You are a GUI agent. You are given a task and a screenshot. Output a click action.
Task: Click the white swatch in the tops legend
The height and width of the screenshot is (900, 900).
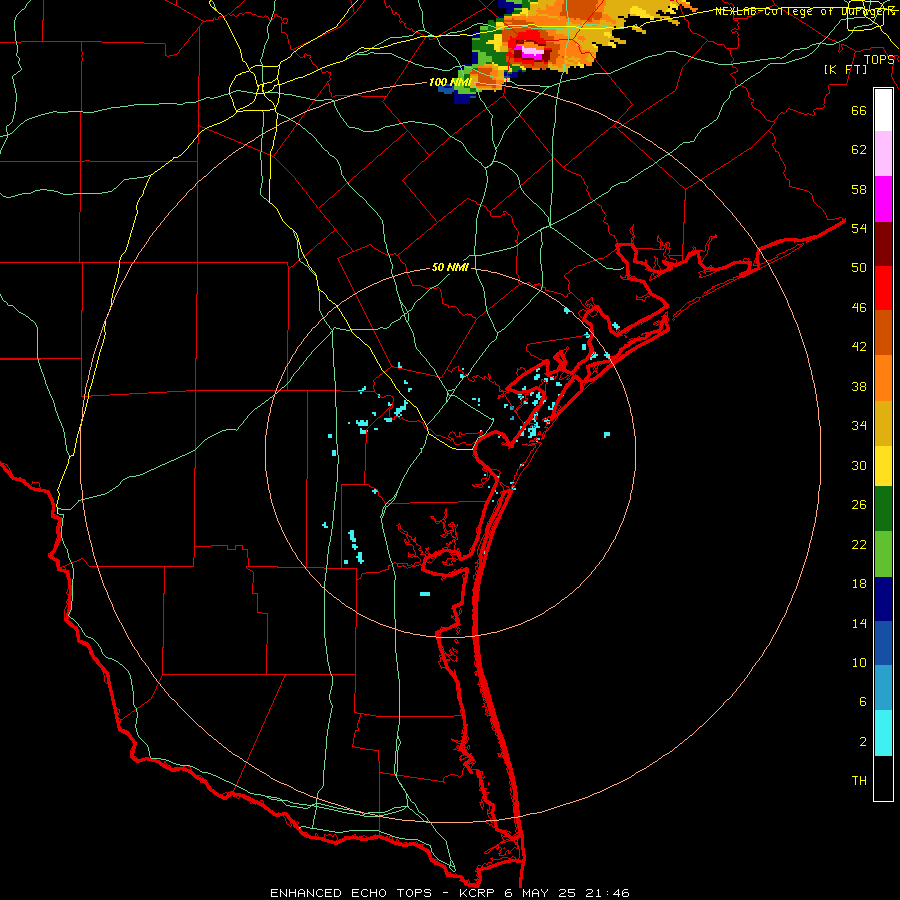pos(883,110)
